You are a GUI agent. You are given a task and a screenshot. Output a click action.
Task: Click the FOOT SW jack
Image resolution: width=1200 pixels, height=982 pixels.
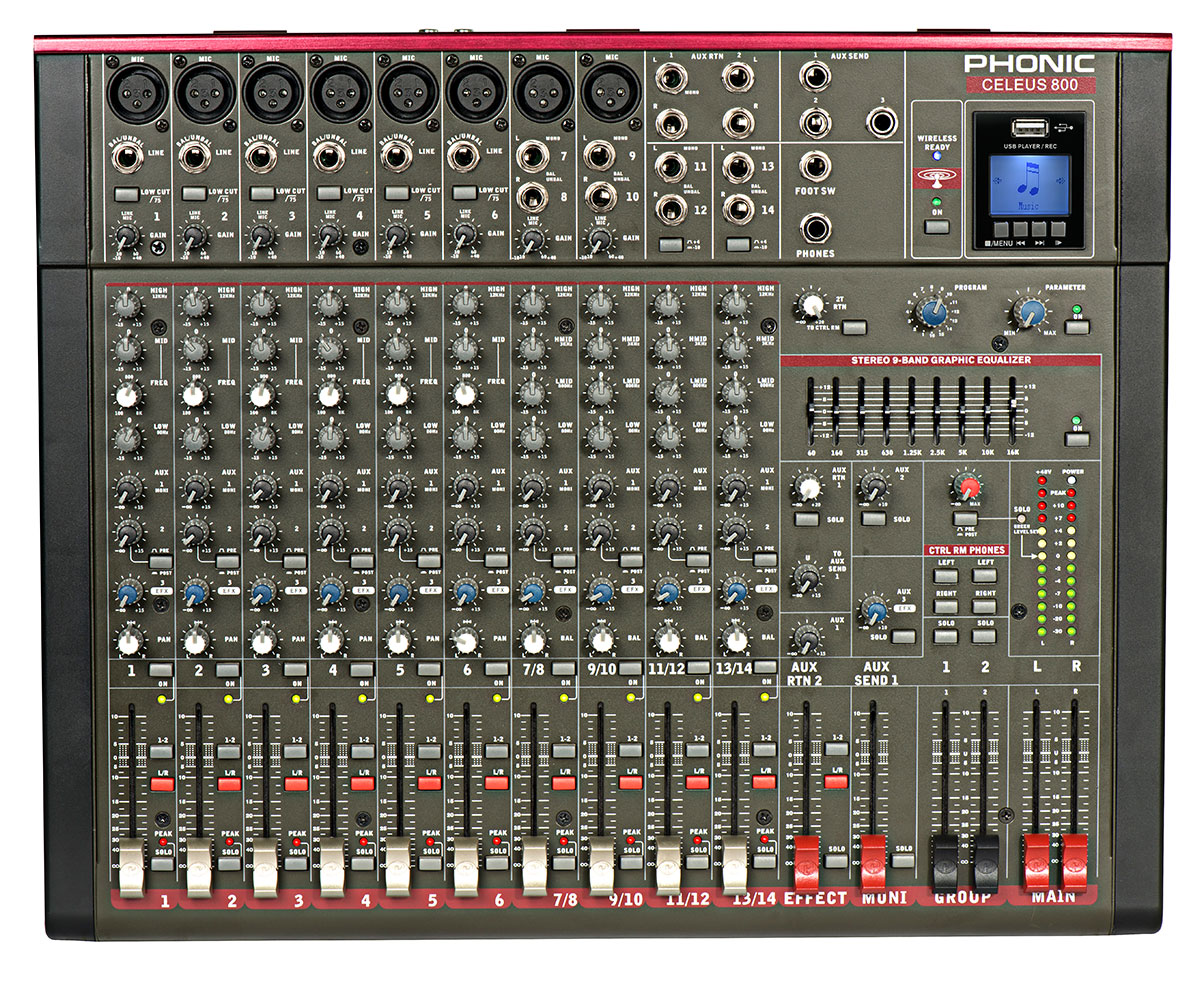[x=816, y=165]
